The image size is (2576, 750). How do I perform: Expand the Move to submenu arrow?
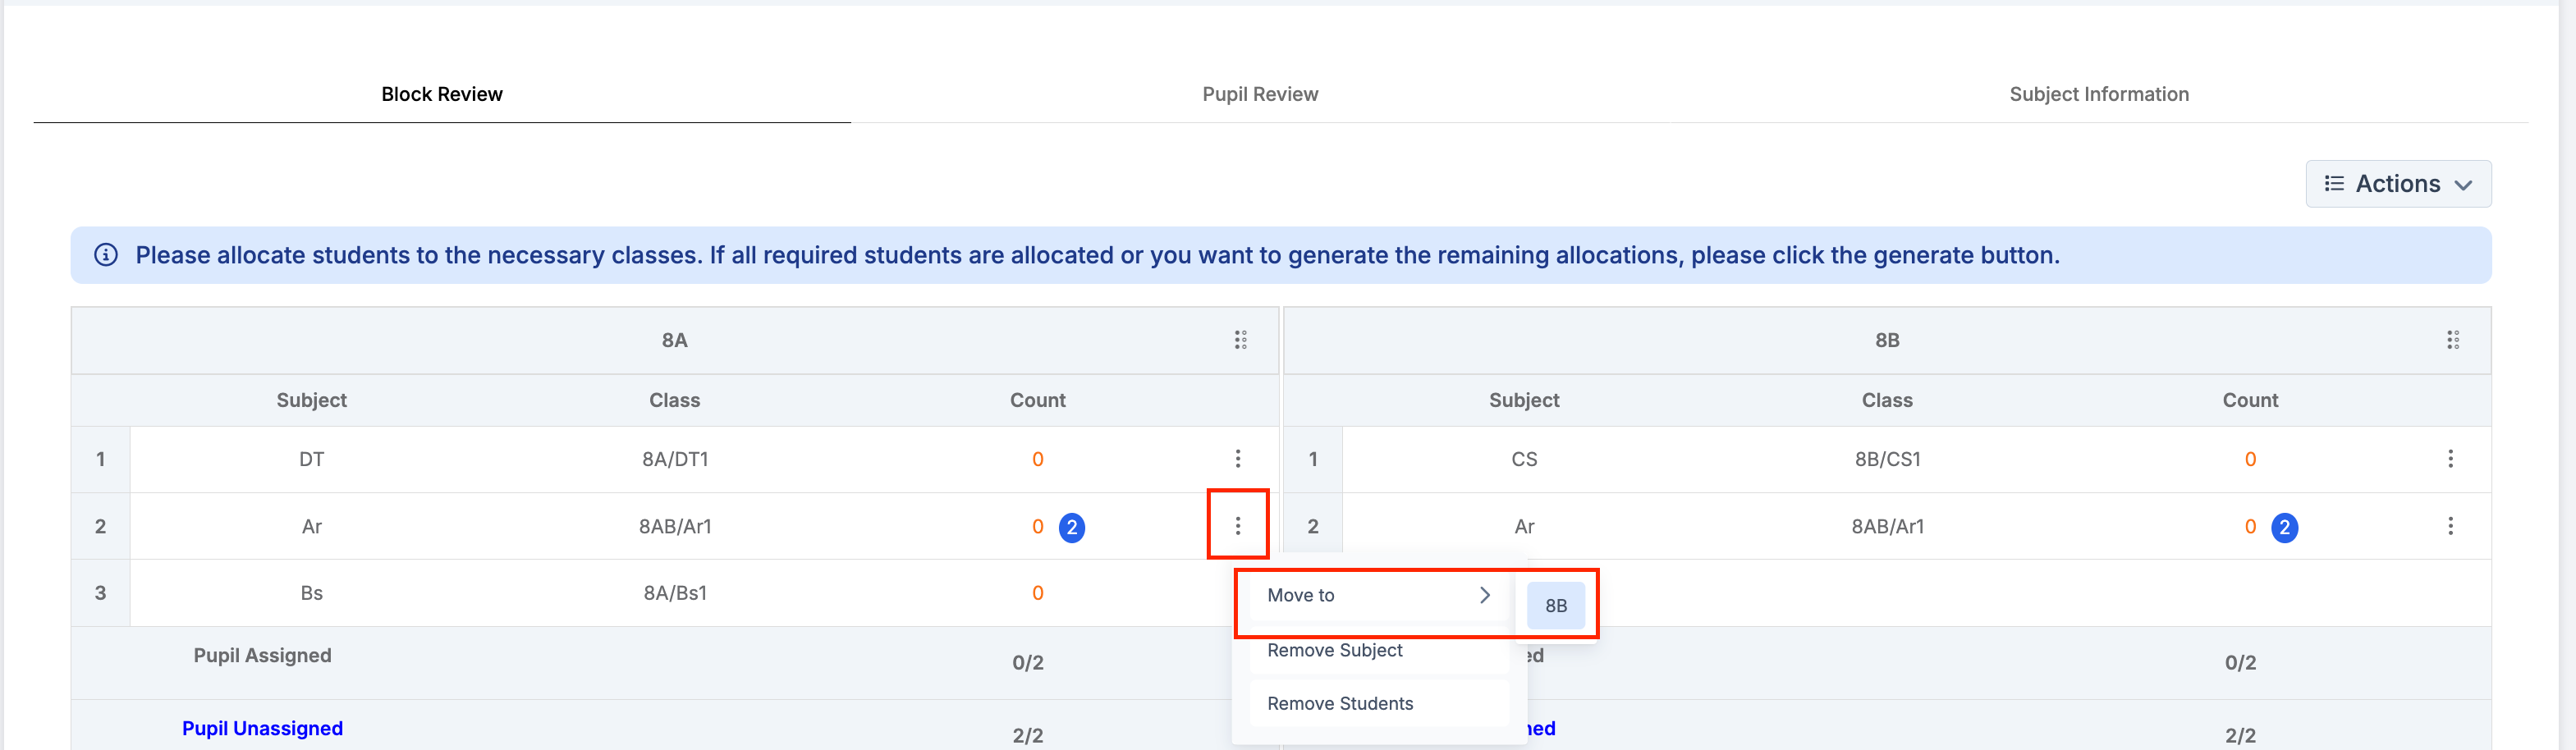coord(1484,595)
